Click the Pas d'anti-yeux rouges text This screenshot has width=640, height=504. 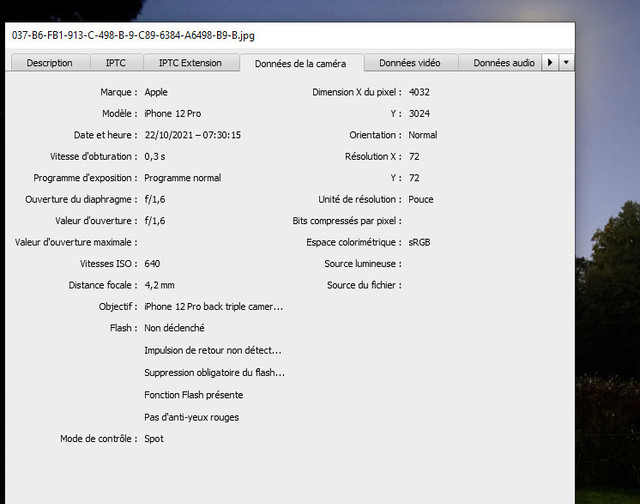tap(191, 417)
